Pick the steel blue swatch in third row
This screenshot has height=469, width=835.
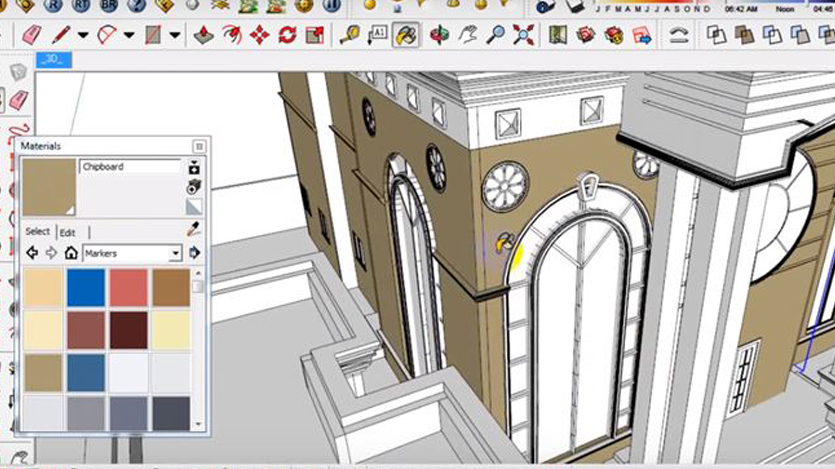[86, 373]
